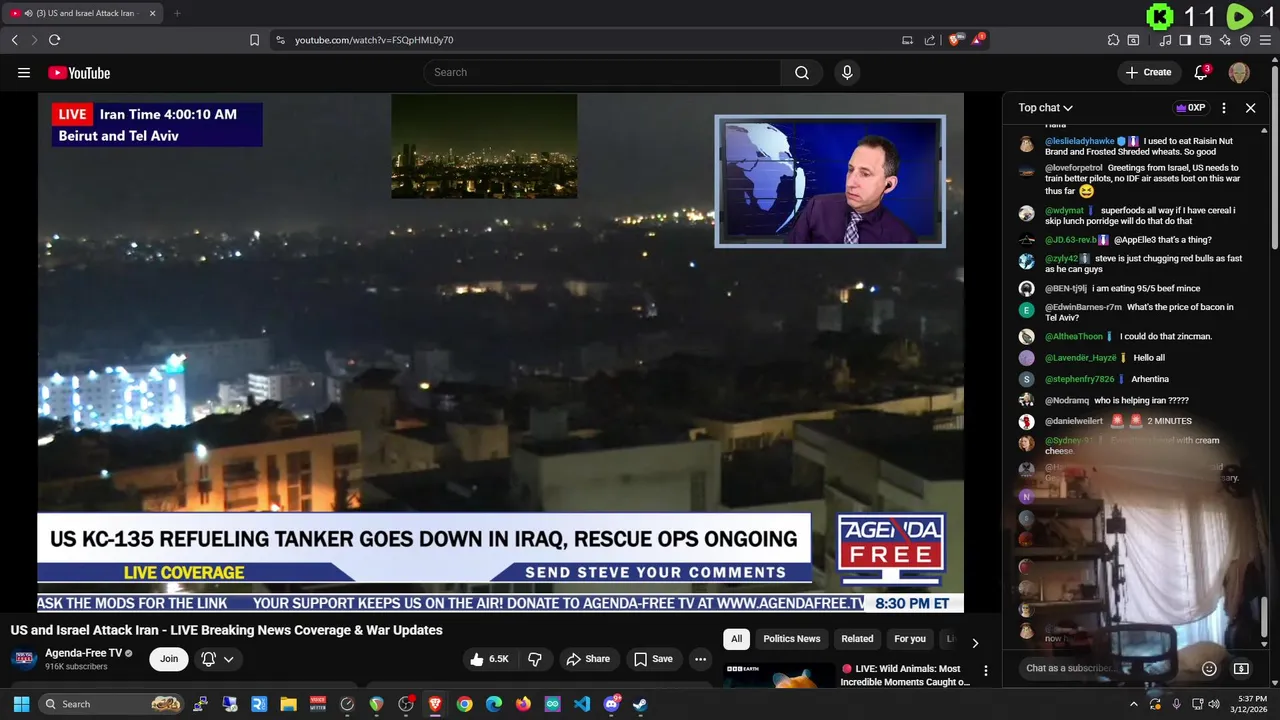Share this page from the address bar
Image resolution: width=1280 pixels, height=720 pixels.
[x=930, y=40]
